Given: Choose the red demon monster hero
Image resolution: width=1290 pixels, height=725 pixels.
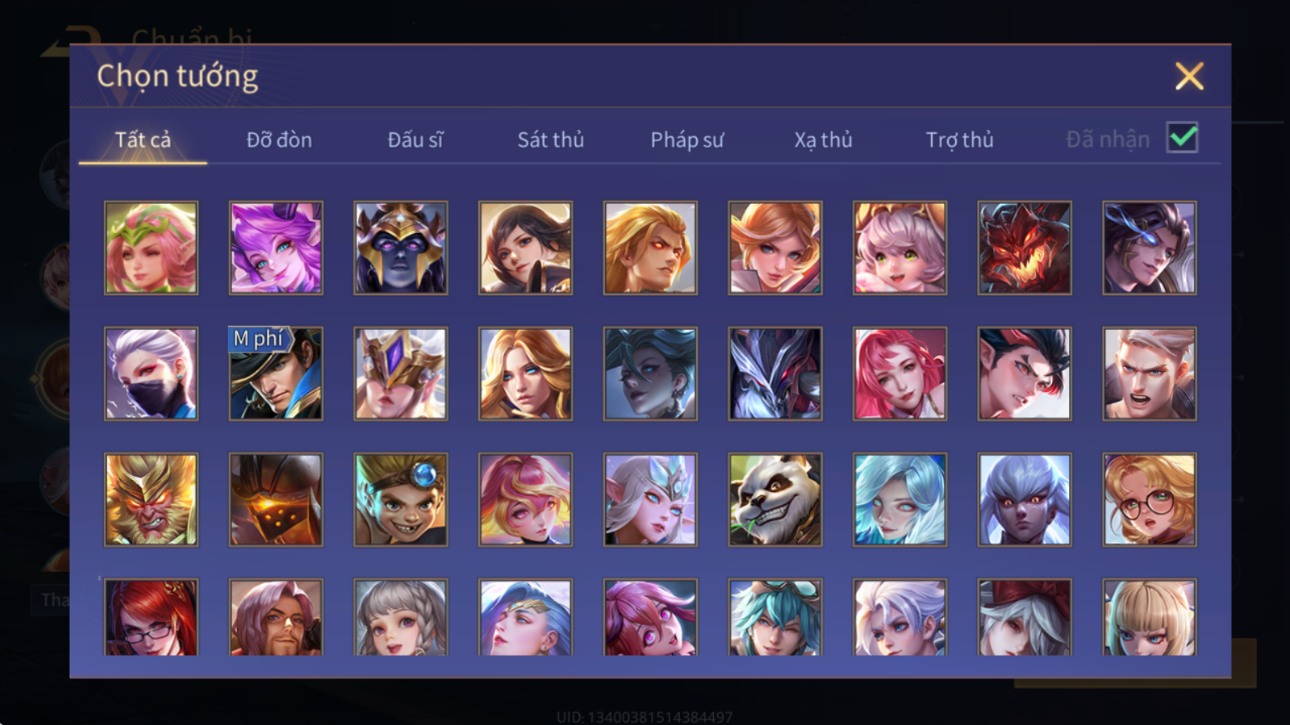Looking at the screenshot, I should (x=1024, y=248).
